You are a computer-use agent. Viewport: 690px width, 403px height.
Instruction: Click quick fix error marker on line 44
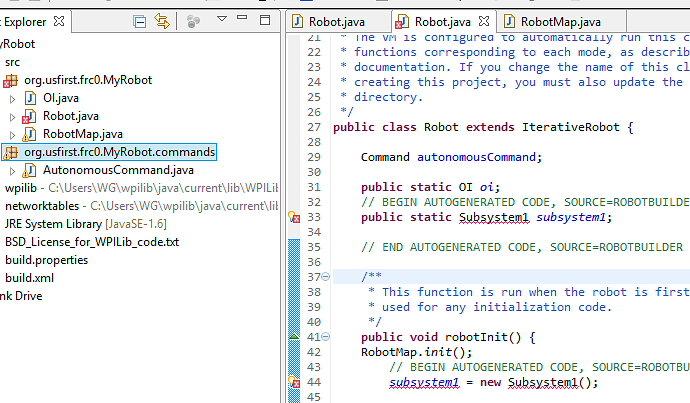294,382
